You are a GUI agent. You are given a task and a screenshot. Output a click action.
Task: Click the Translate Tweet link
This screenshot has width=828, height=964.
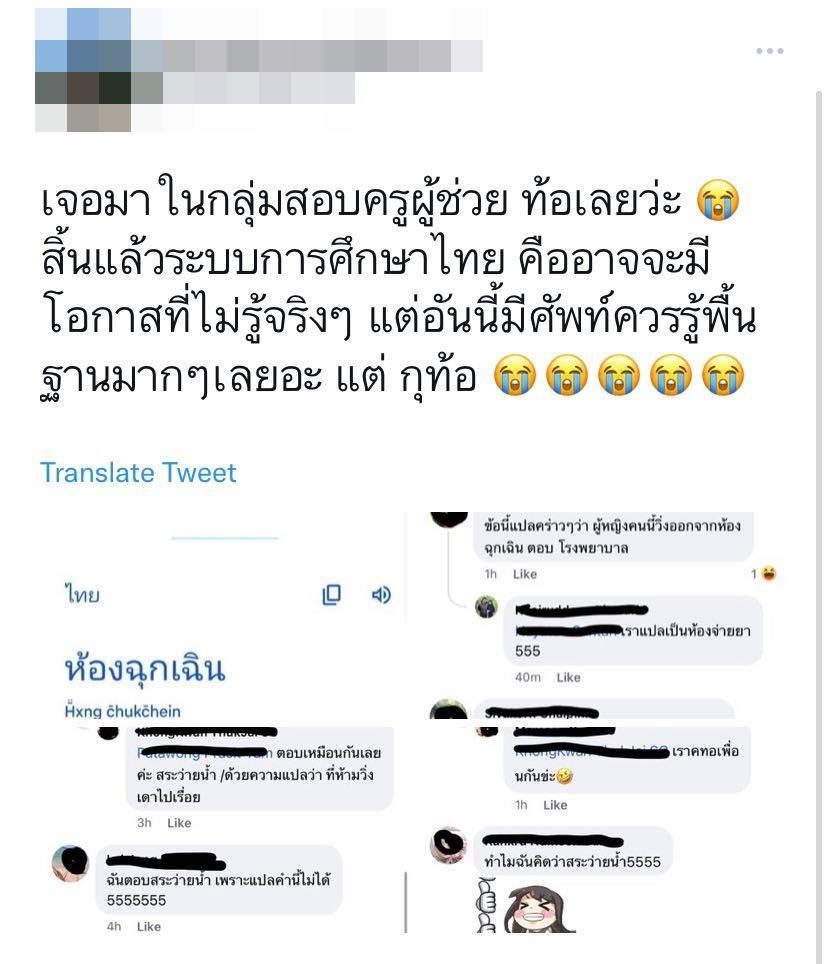pyautogui.click(x=138, y=473)
